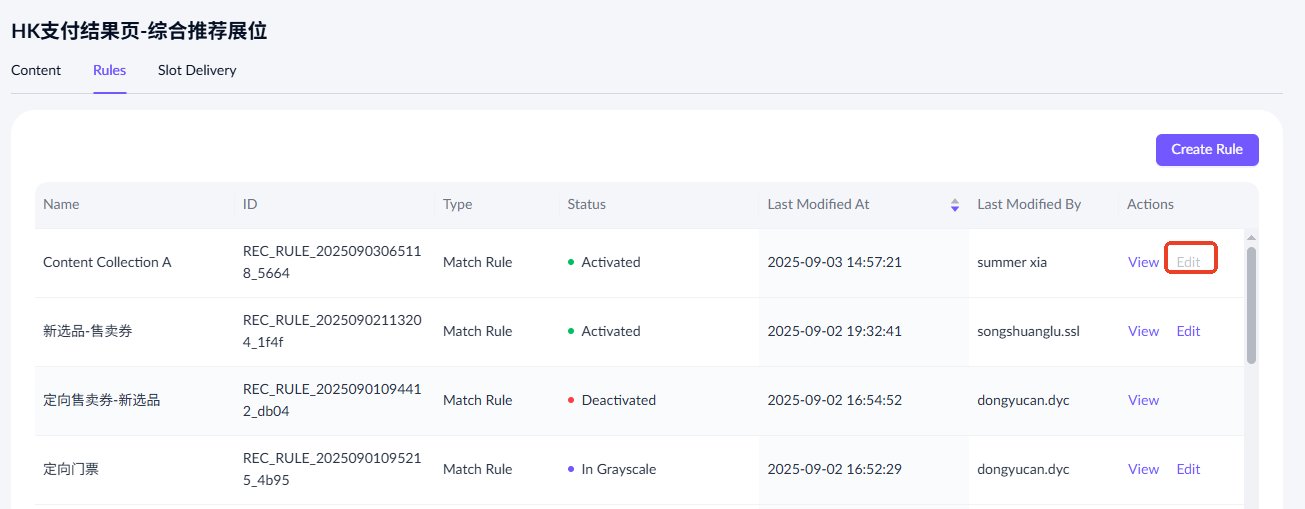Screen dimensions: 1305x509
Task: Click the In Grayscale status cell
Action: coord(618,469)
